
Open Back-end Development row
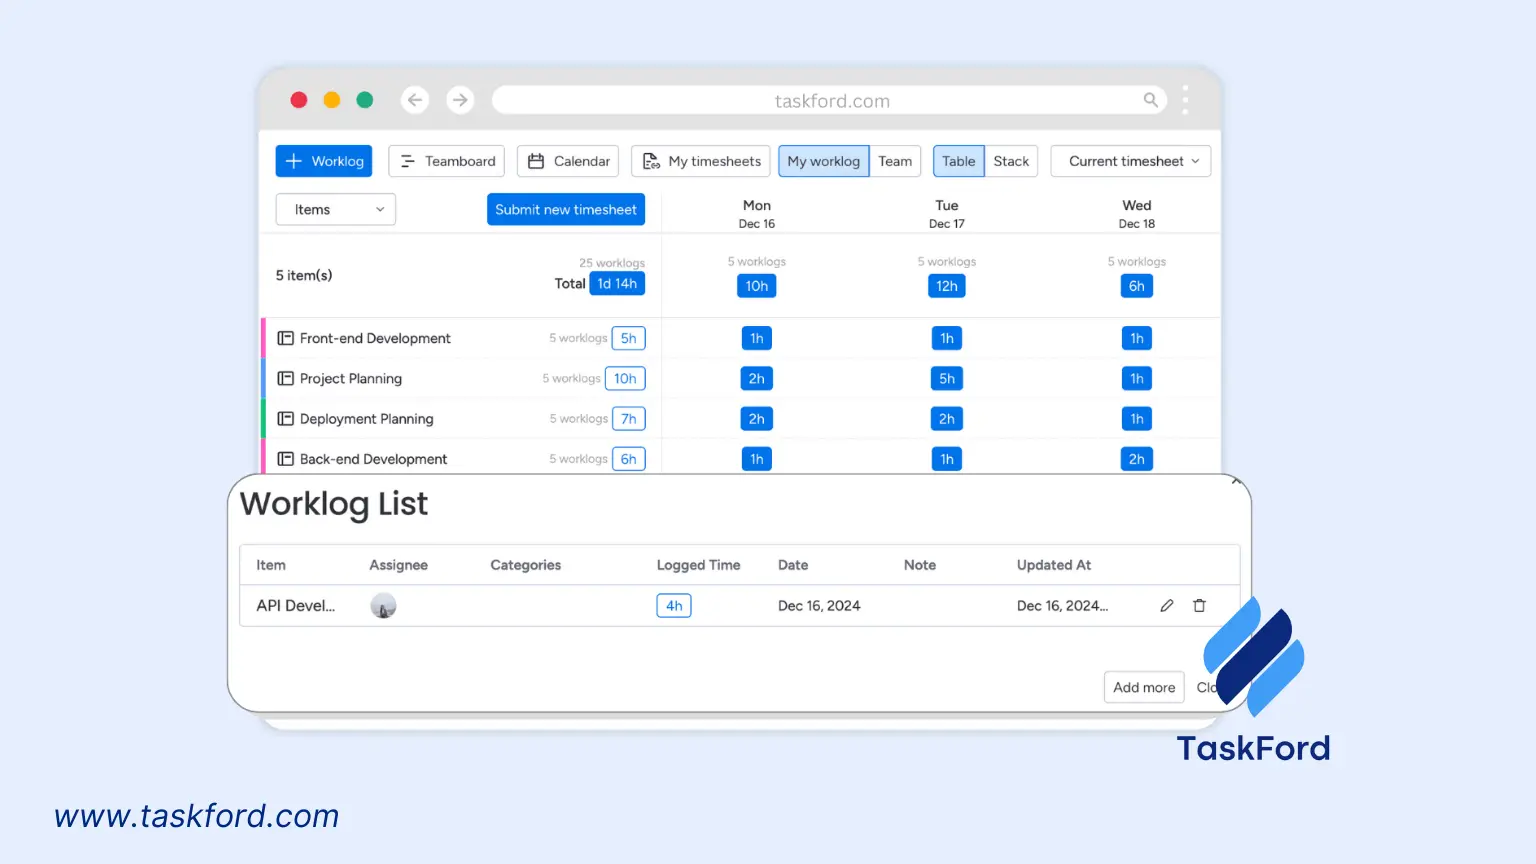pyautogui.click(x=373, y=459)
